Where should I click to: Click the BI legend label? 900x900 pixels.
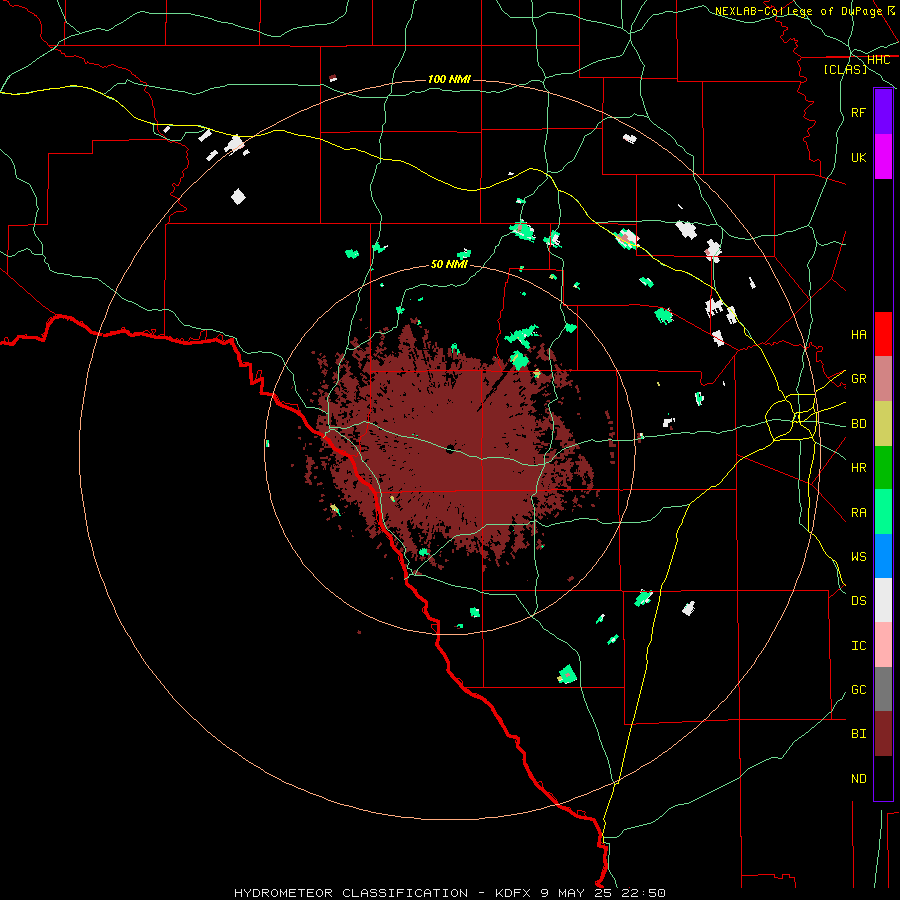(858, 734)
